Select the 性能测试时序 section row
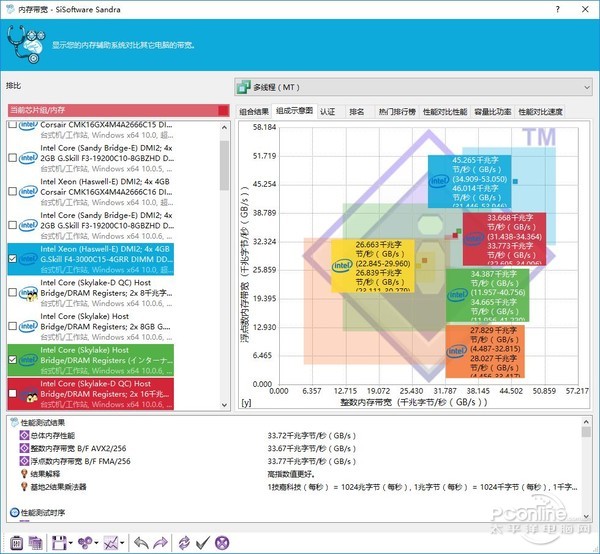 (295, 512)
